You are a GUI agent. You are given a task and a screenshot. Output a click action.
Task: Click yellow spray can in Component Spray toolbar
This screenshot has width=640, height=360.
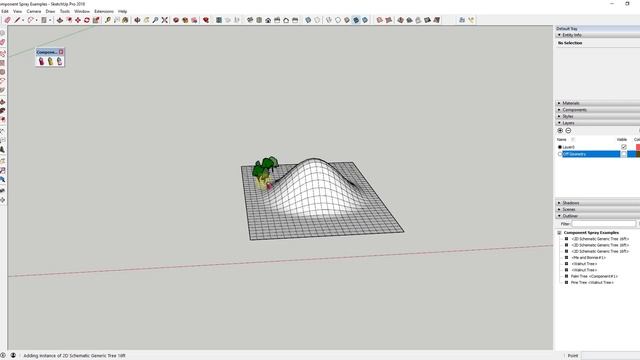[50, 61]
